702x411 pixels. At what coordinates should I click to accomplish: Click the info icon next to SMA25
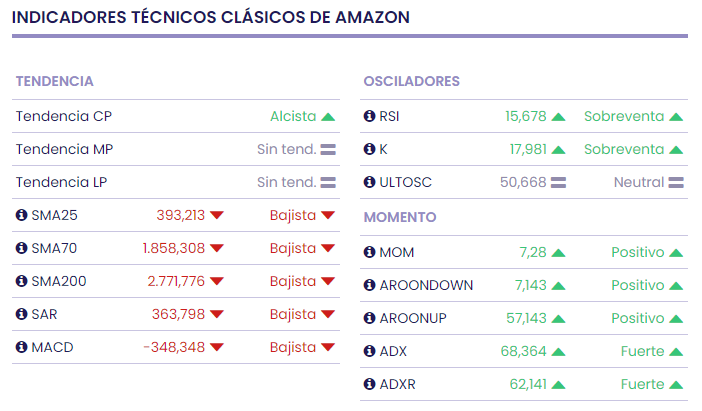coord(21,215)
